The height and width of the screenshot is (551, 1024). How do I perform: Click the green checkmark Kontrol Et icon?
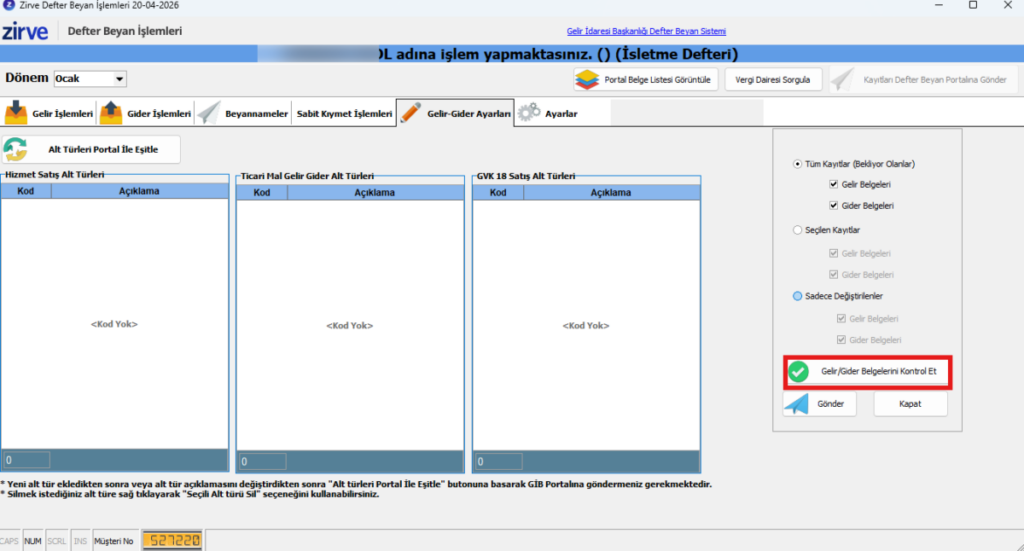pos(798,371)
